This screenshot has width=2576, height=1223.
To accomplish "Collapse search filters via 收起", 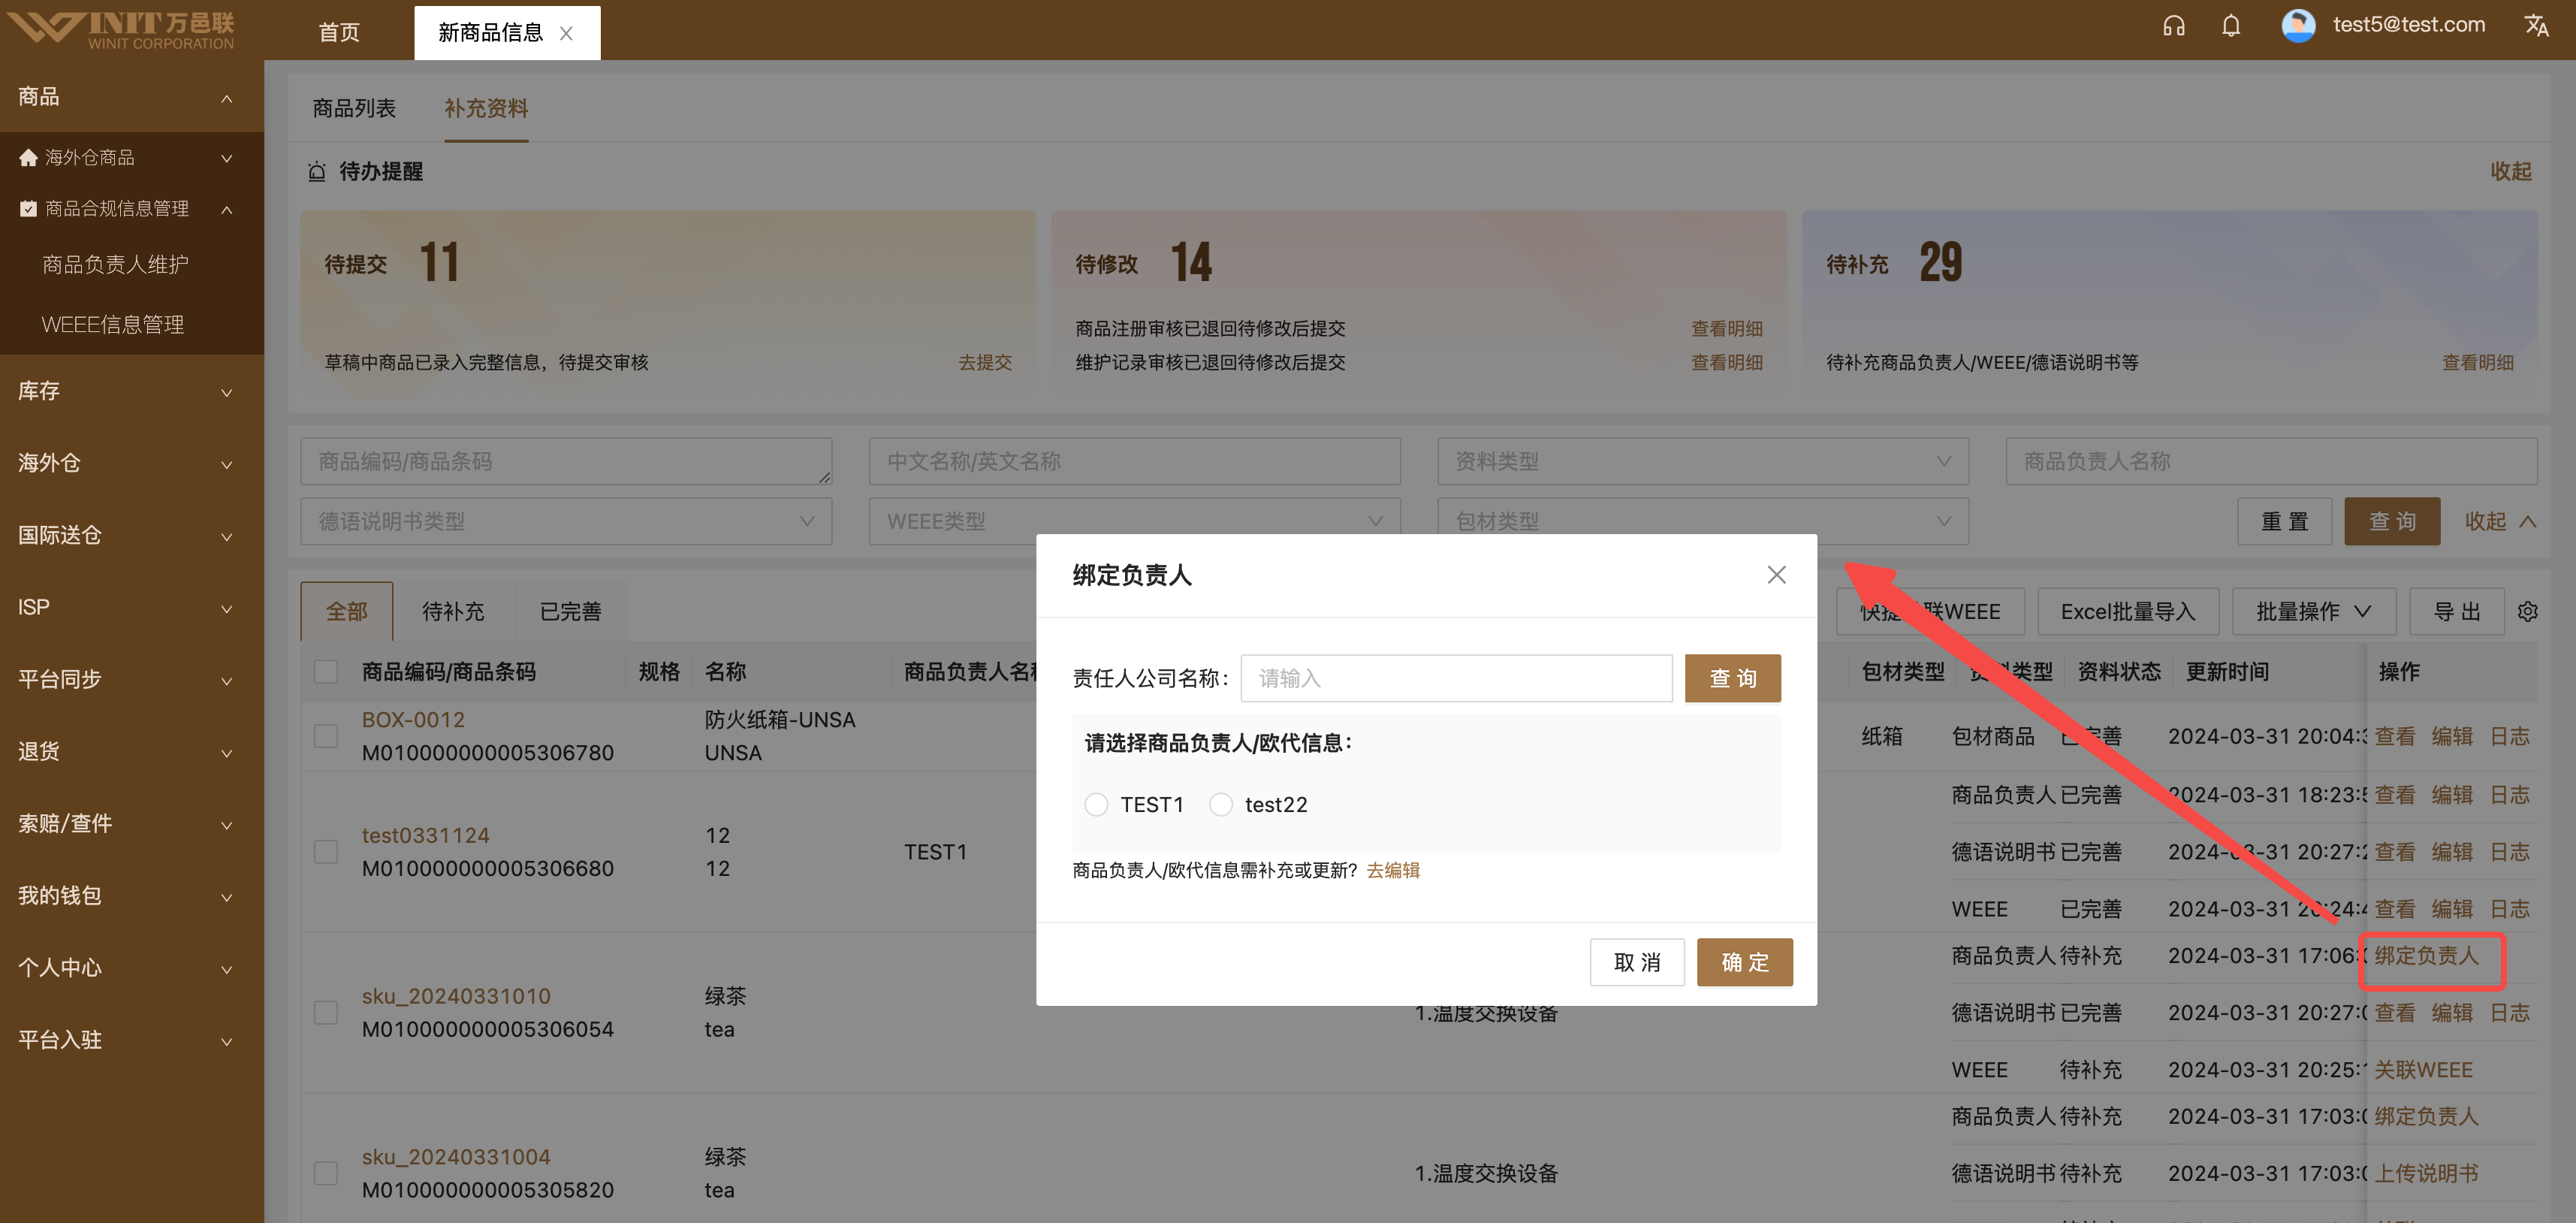I will coord(2500,521).
